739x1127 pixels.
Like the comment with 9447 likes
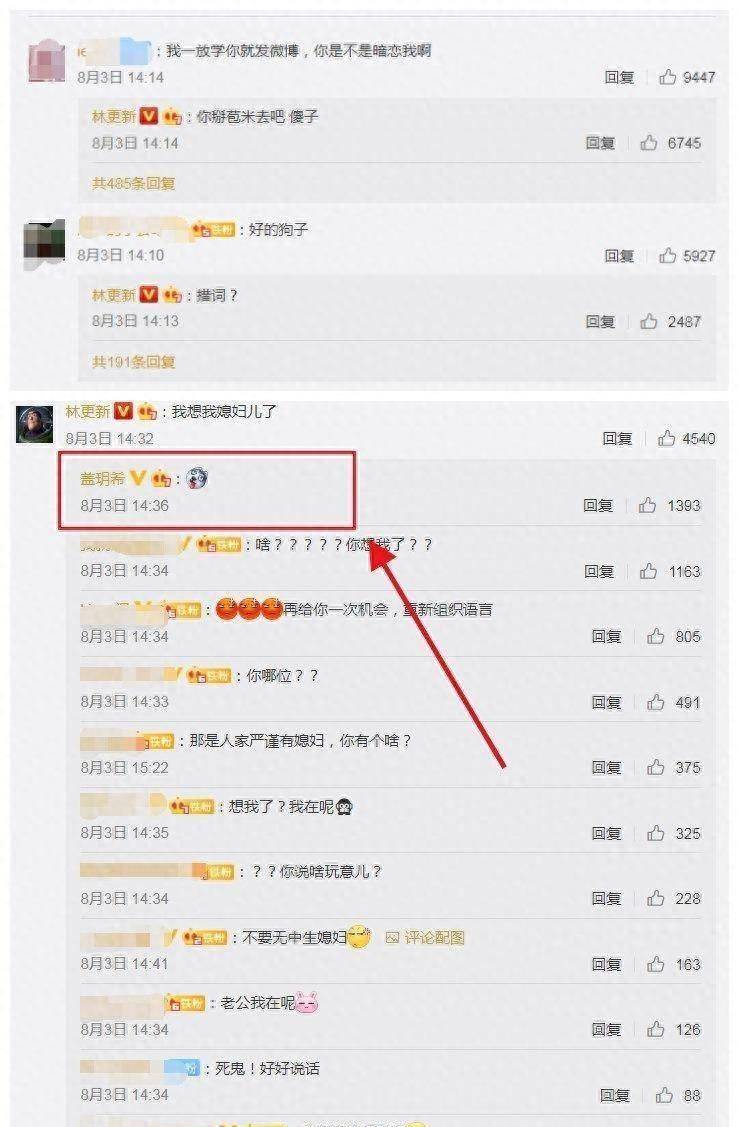(668, 76)
